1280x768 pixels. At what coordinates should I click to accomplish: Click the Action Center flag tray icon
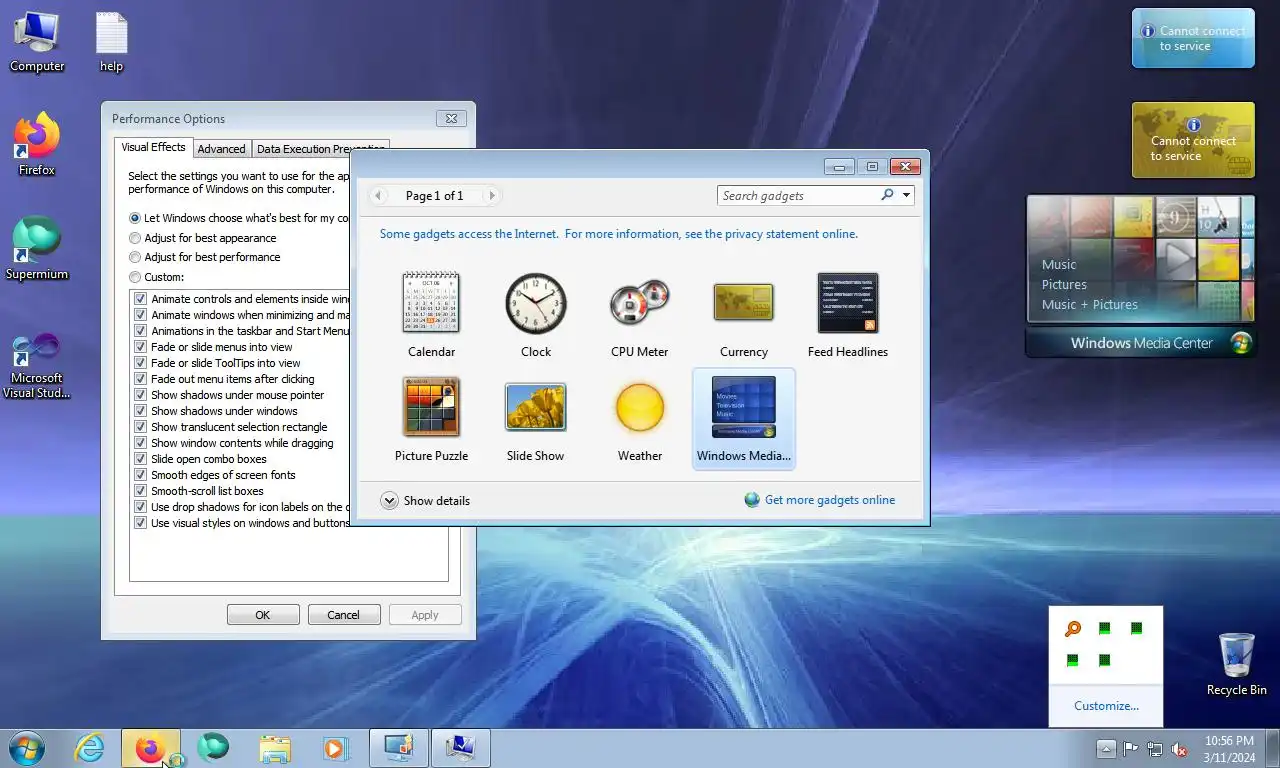coord(1131,749)
